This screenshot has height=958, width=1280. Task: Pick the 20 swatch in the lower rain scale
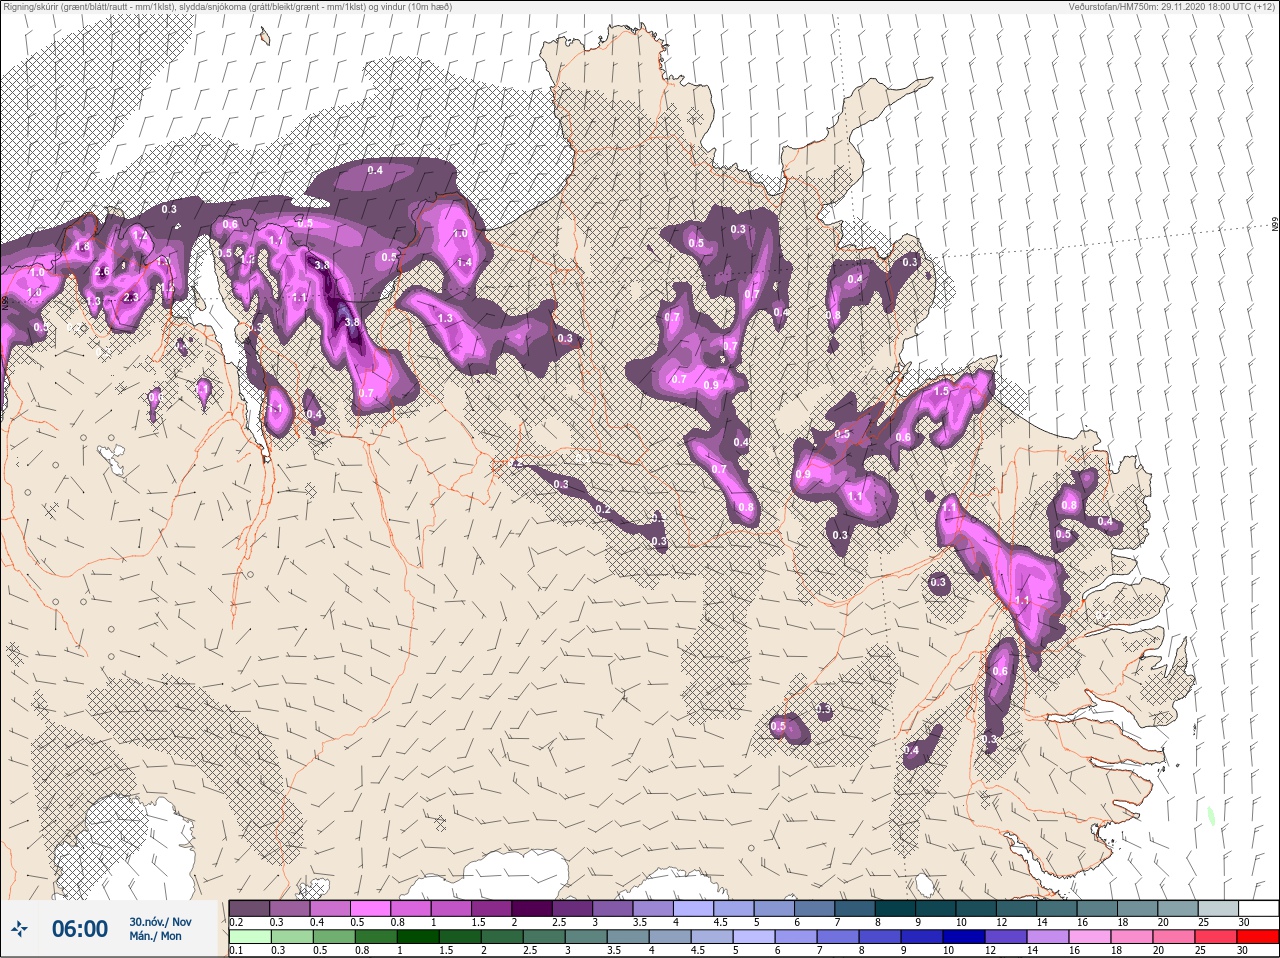1174,936
